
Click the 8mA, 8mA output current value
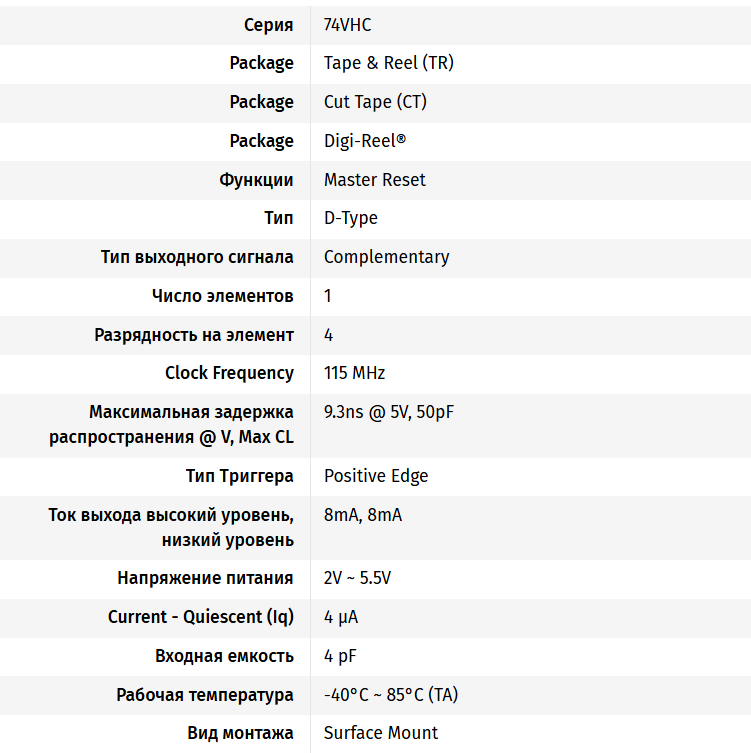362,515
